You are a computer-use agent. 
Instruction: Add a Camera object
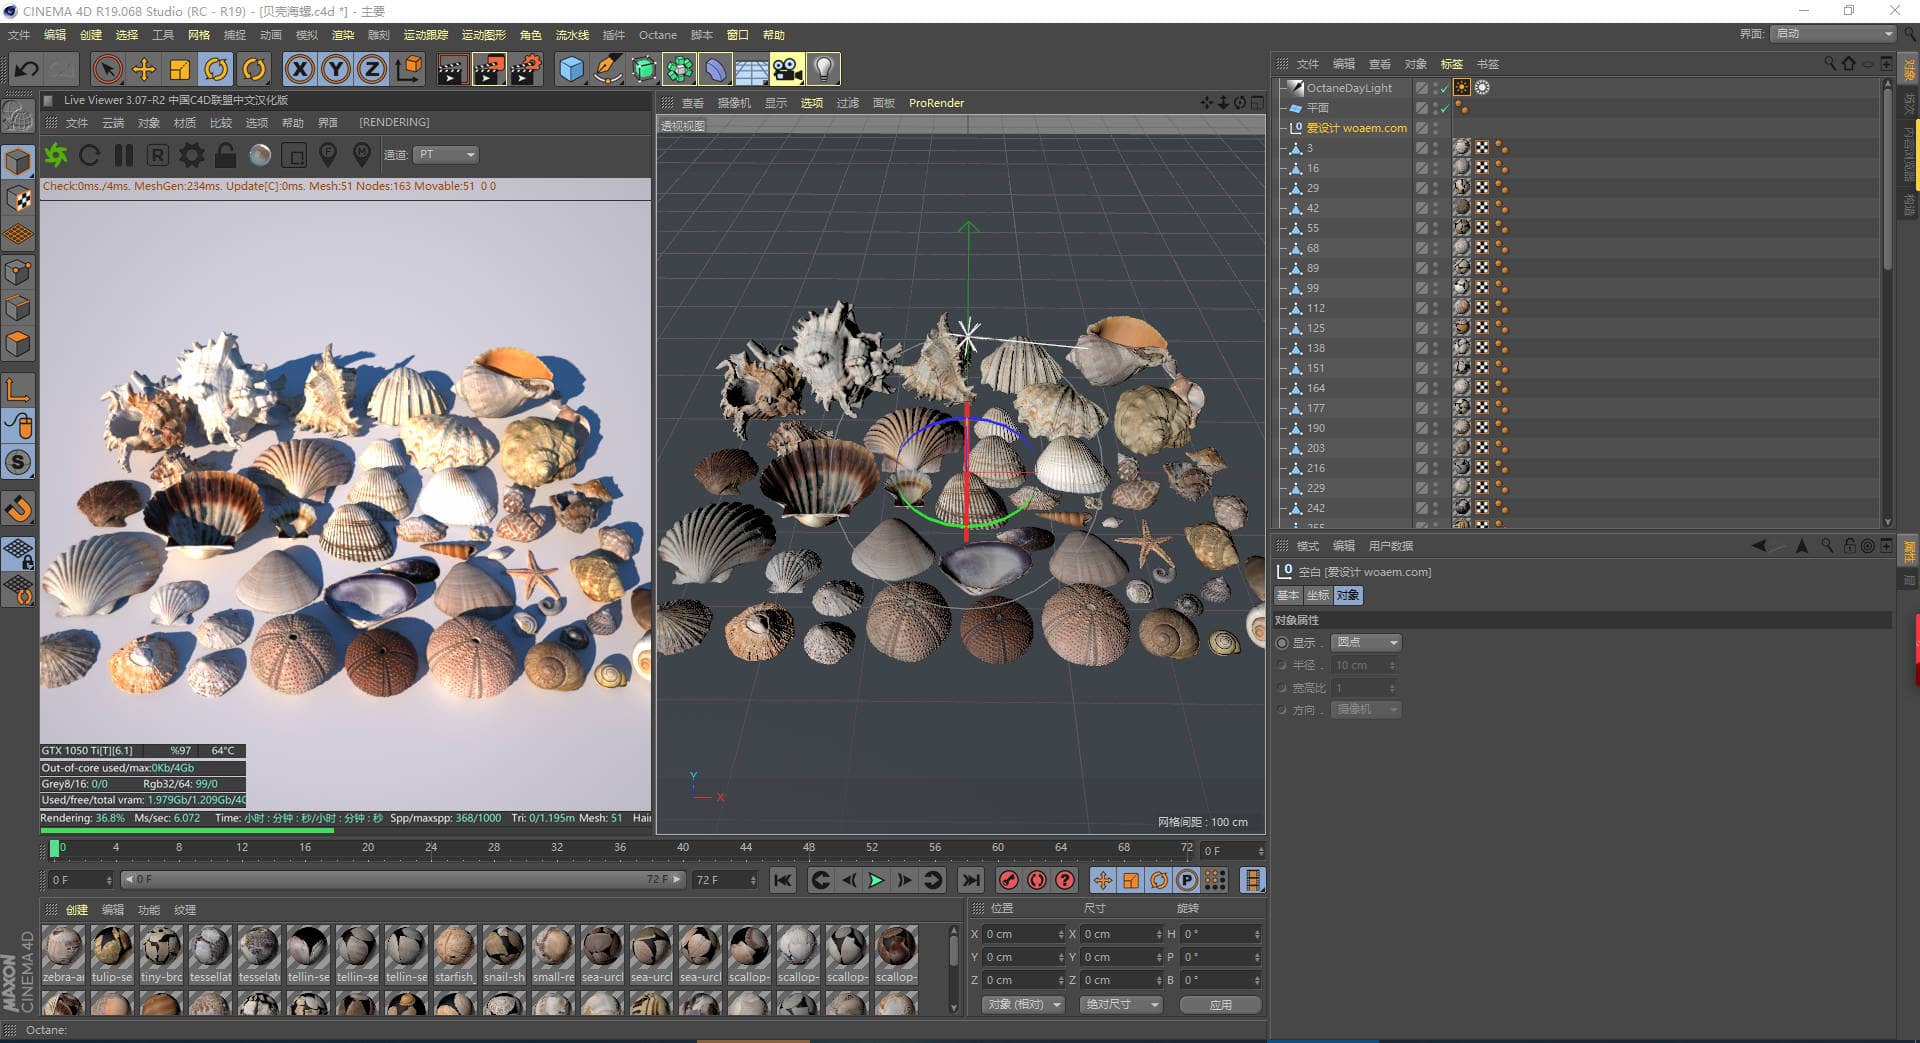click(787, 69)
